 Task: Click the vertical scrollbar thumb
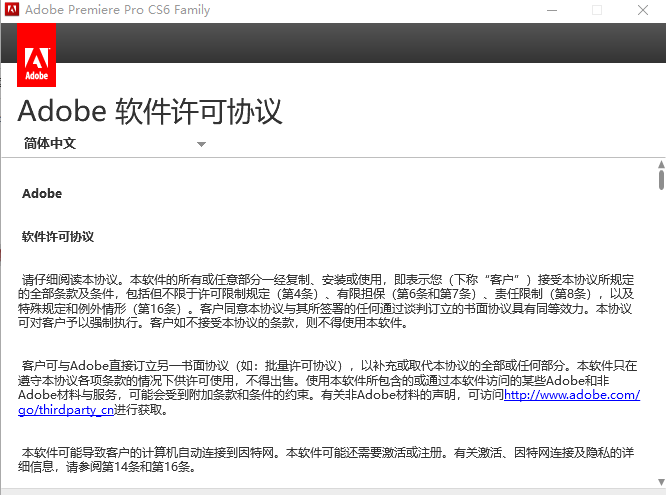(x=661, y=180)
